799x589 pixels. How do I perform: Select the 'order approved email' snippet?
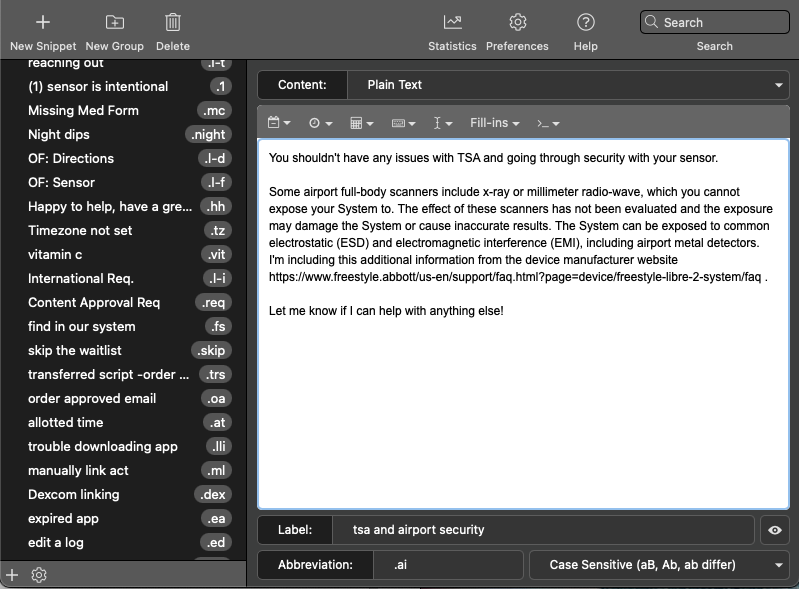[123, 398]
